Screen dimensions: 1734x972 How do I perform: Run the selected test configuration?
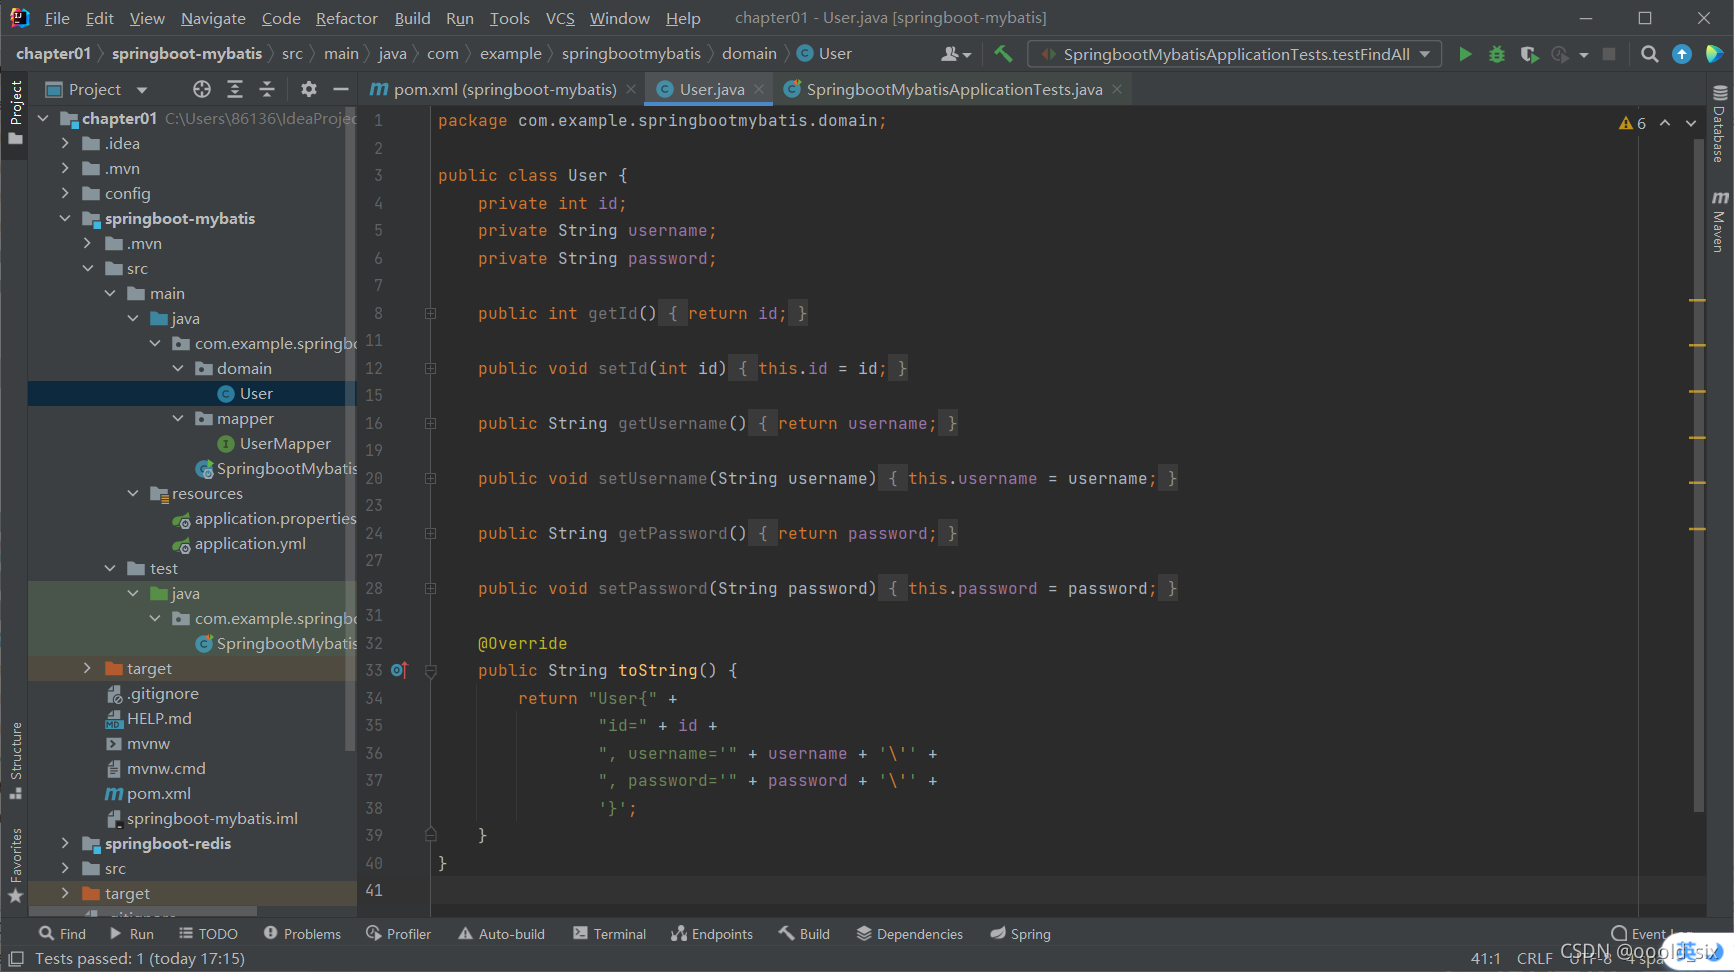point(1465,54)
